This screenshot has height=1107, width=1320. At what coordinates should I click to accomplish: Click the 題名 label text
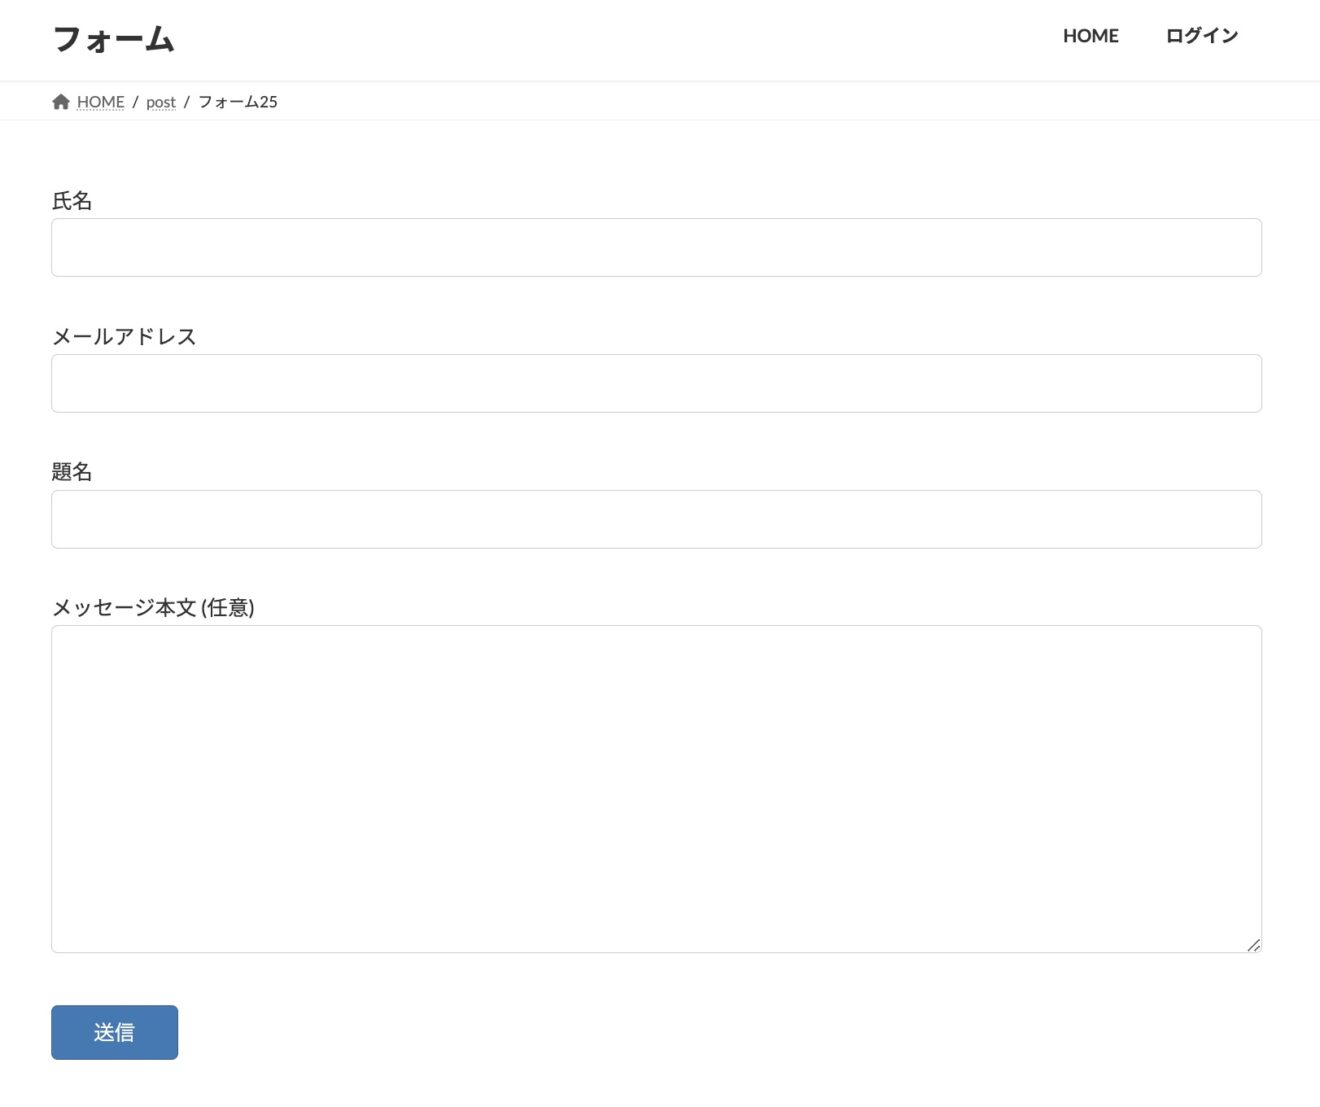pos(72,471)
